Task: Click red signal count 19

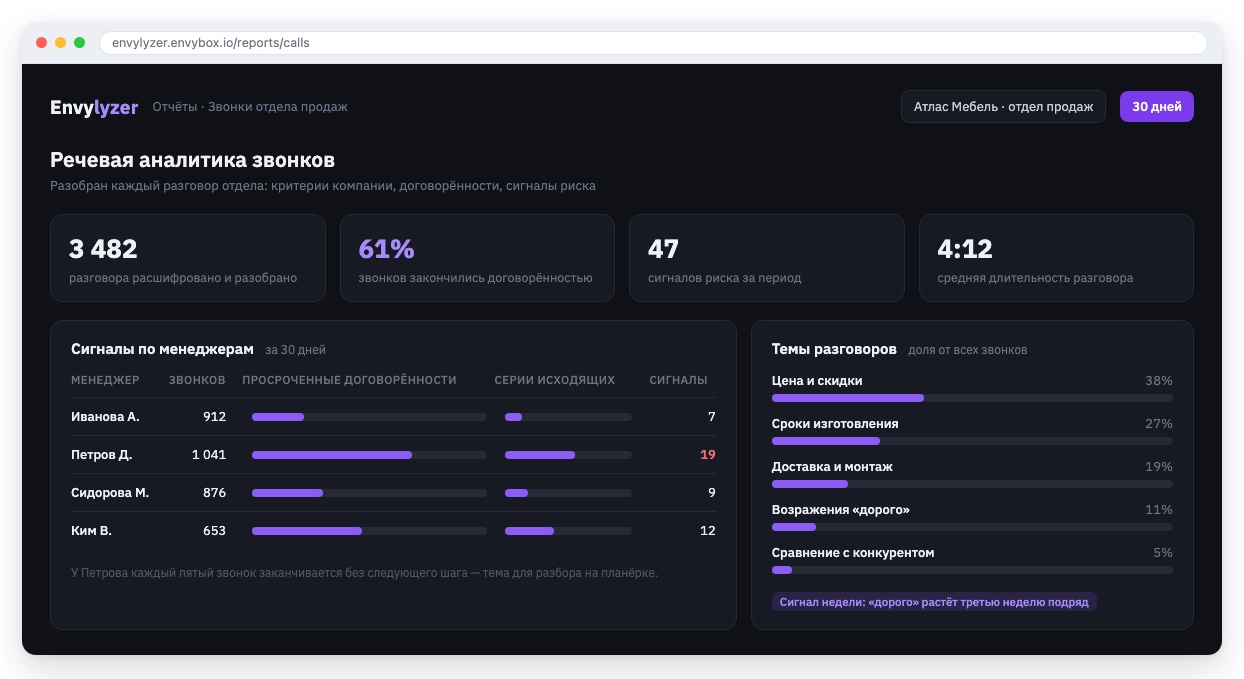Action: pos(708,455)
